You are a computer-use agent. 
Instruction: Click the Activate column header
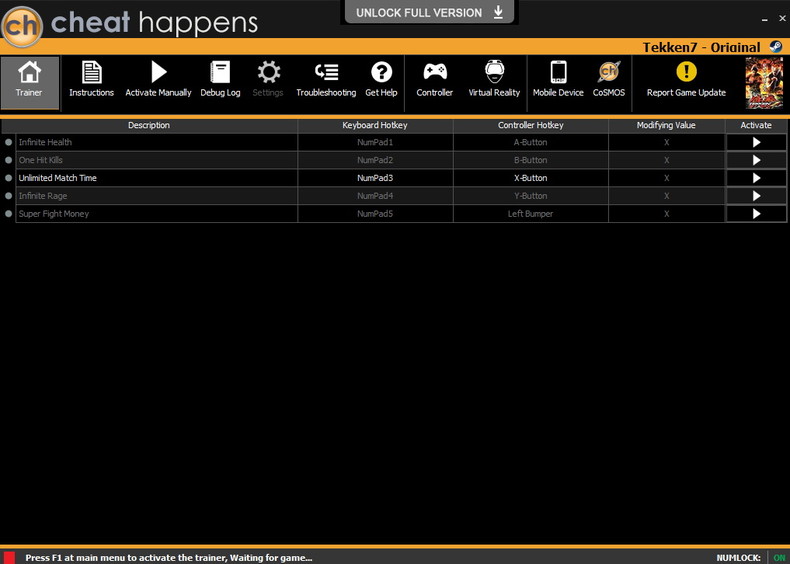coord(756,125)
